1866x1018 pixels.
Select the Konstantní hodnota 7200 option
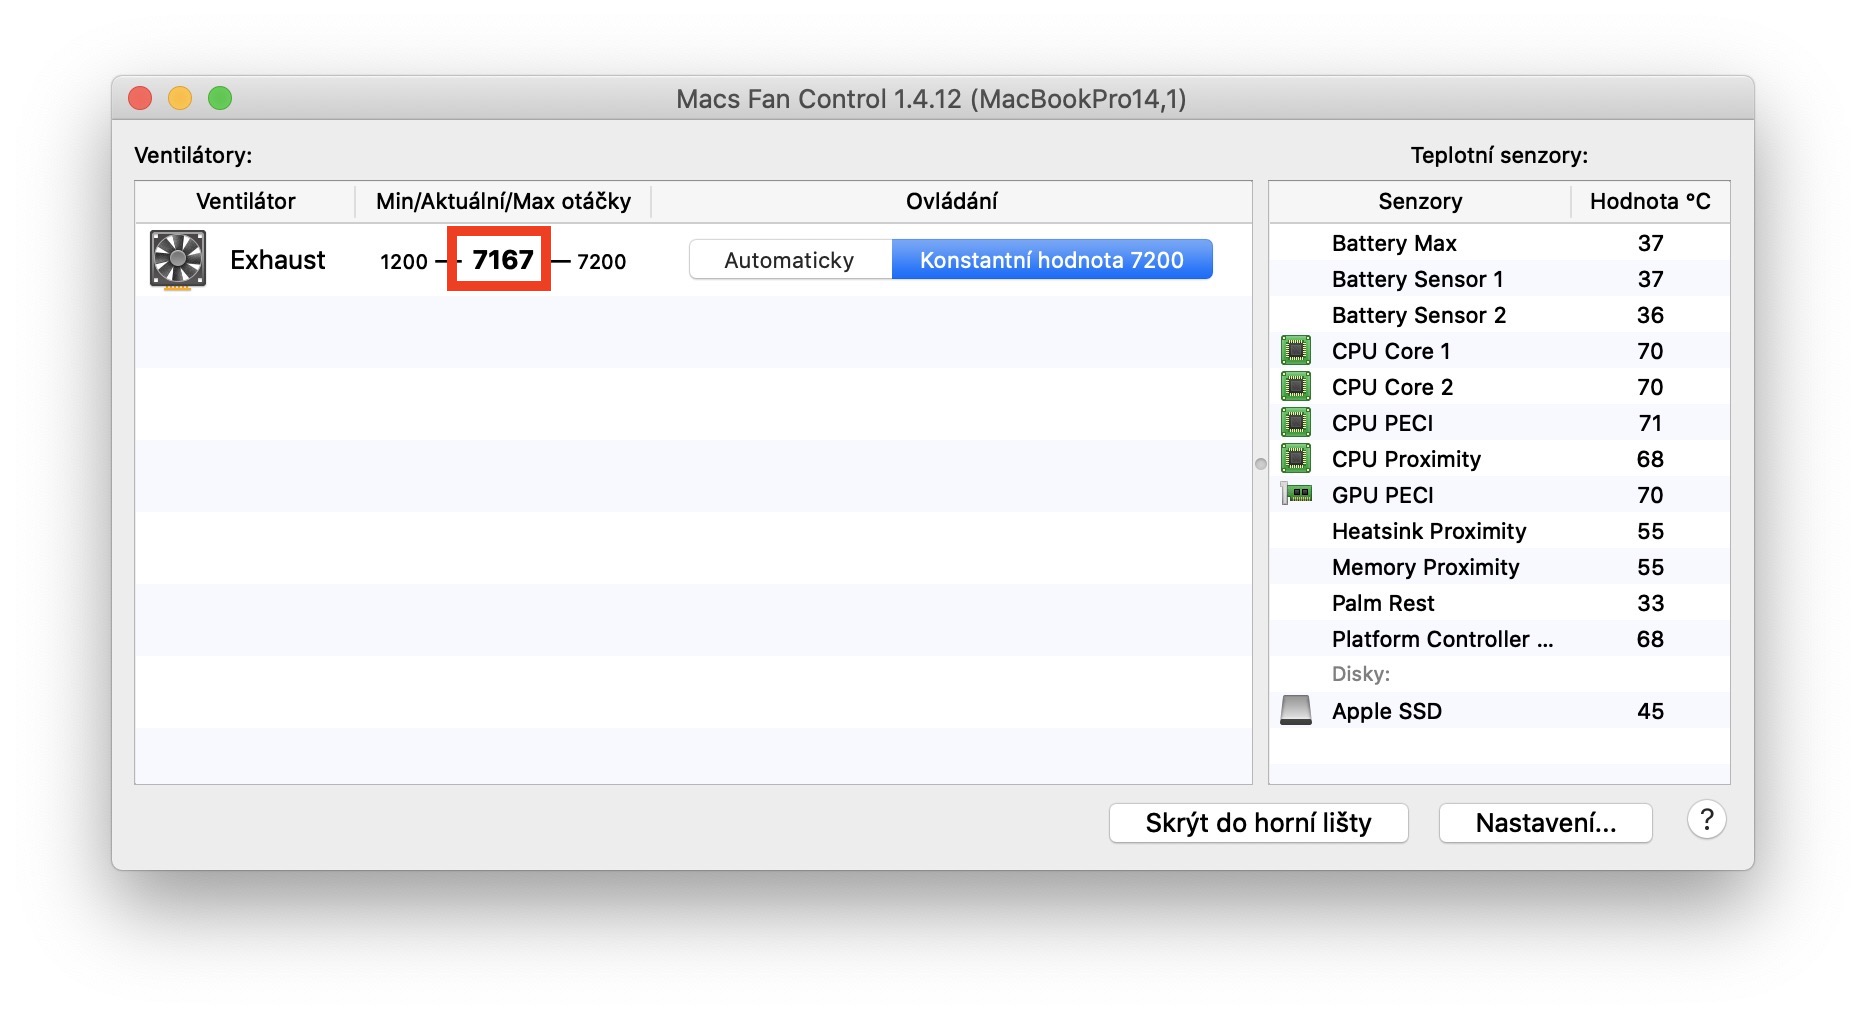pos(1051,260)
